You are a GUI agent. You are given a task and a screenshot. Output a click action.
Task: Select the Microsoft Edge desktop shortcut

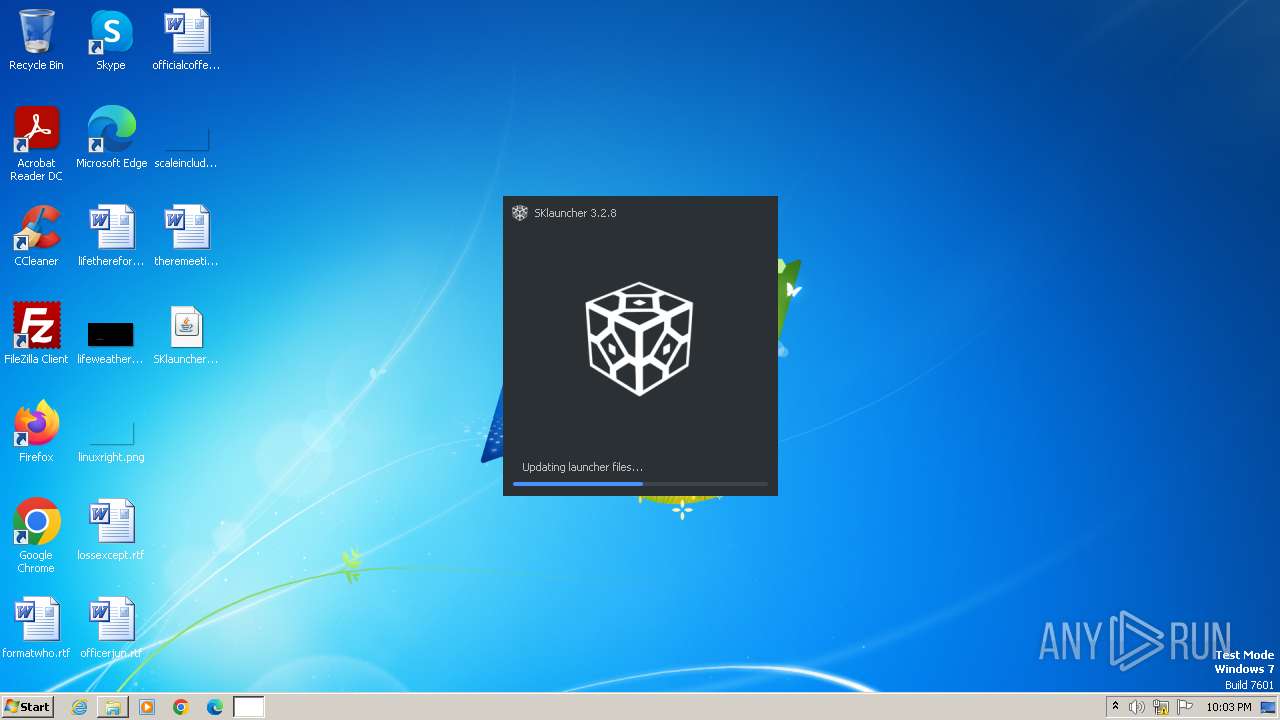111,137
